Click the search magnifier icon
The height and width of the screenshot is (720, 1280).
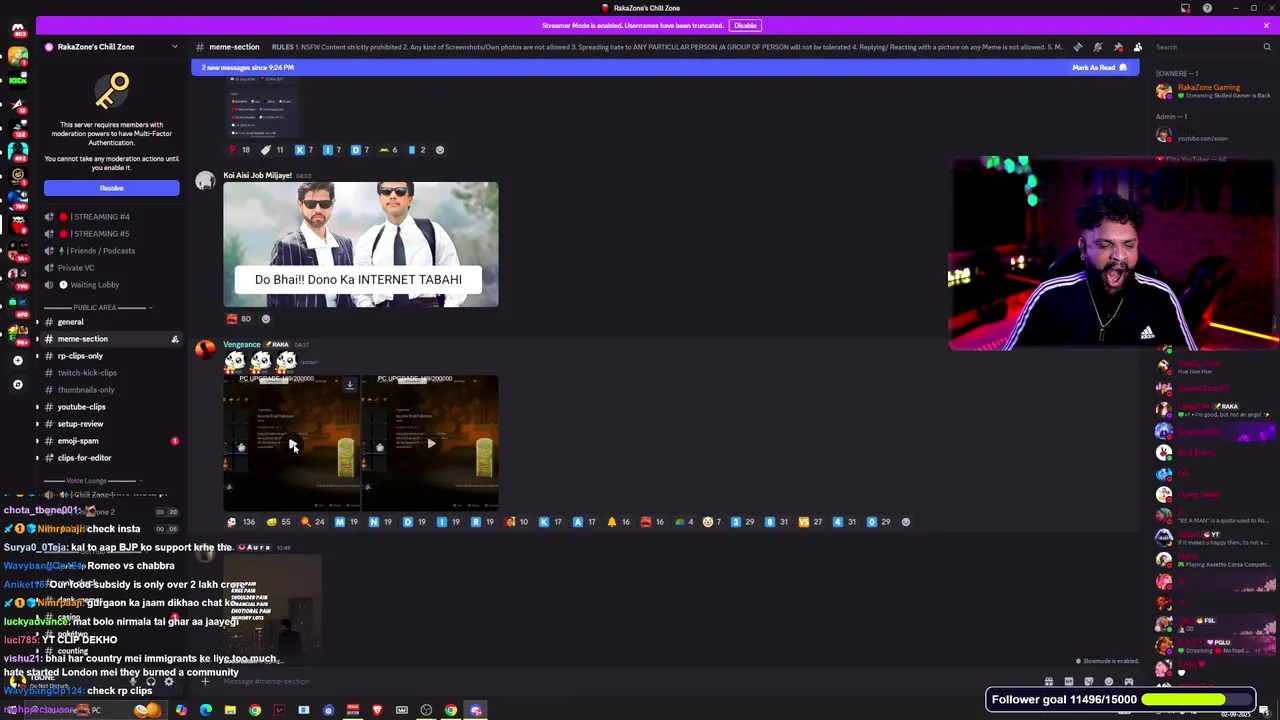click(x=1267, y=47)
